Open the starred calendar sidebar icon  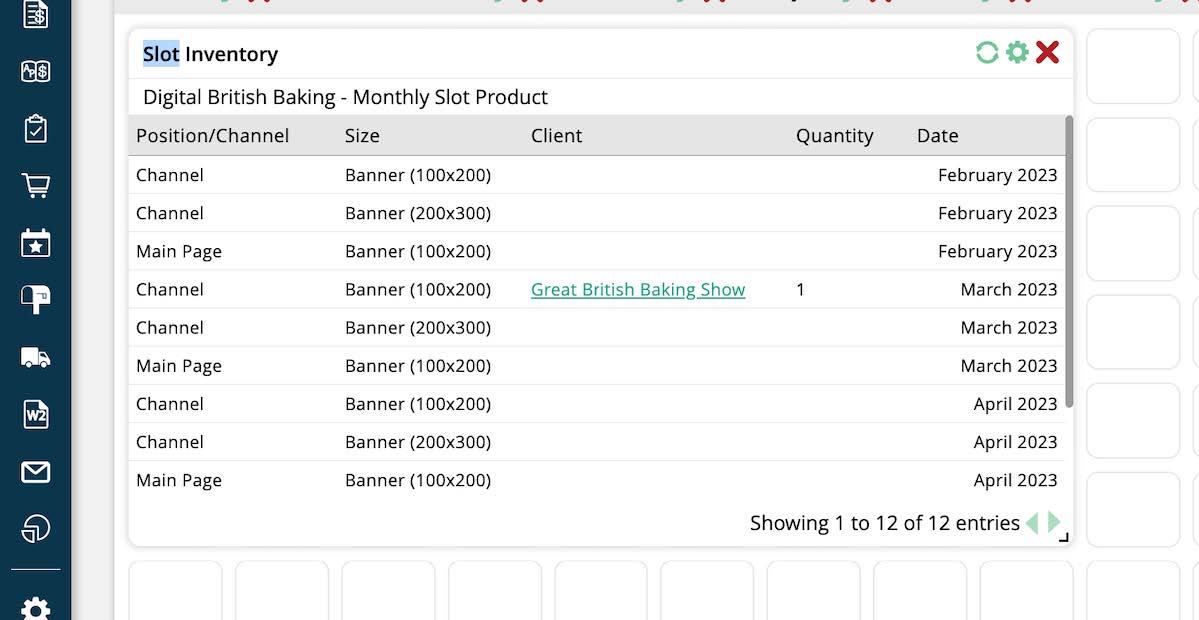pyautogui.click(x=36, y=243)
